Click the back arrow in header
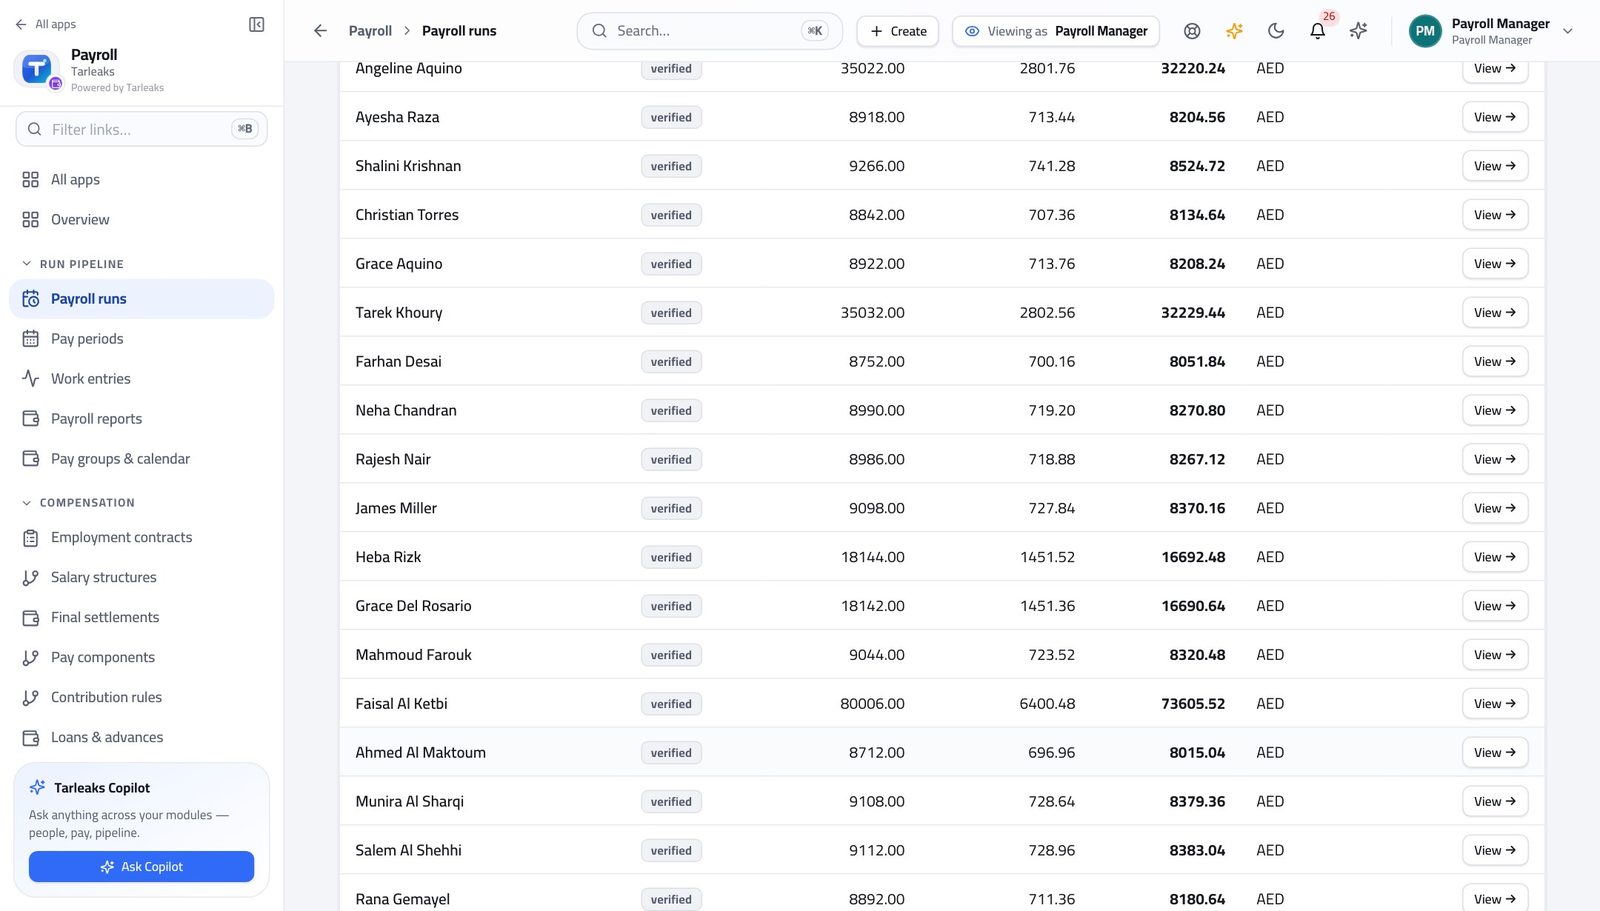This screenshot has width=1600, height=911. tap(320, 31)
